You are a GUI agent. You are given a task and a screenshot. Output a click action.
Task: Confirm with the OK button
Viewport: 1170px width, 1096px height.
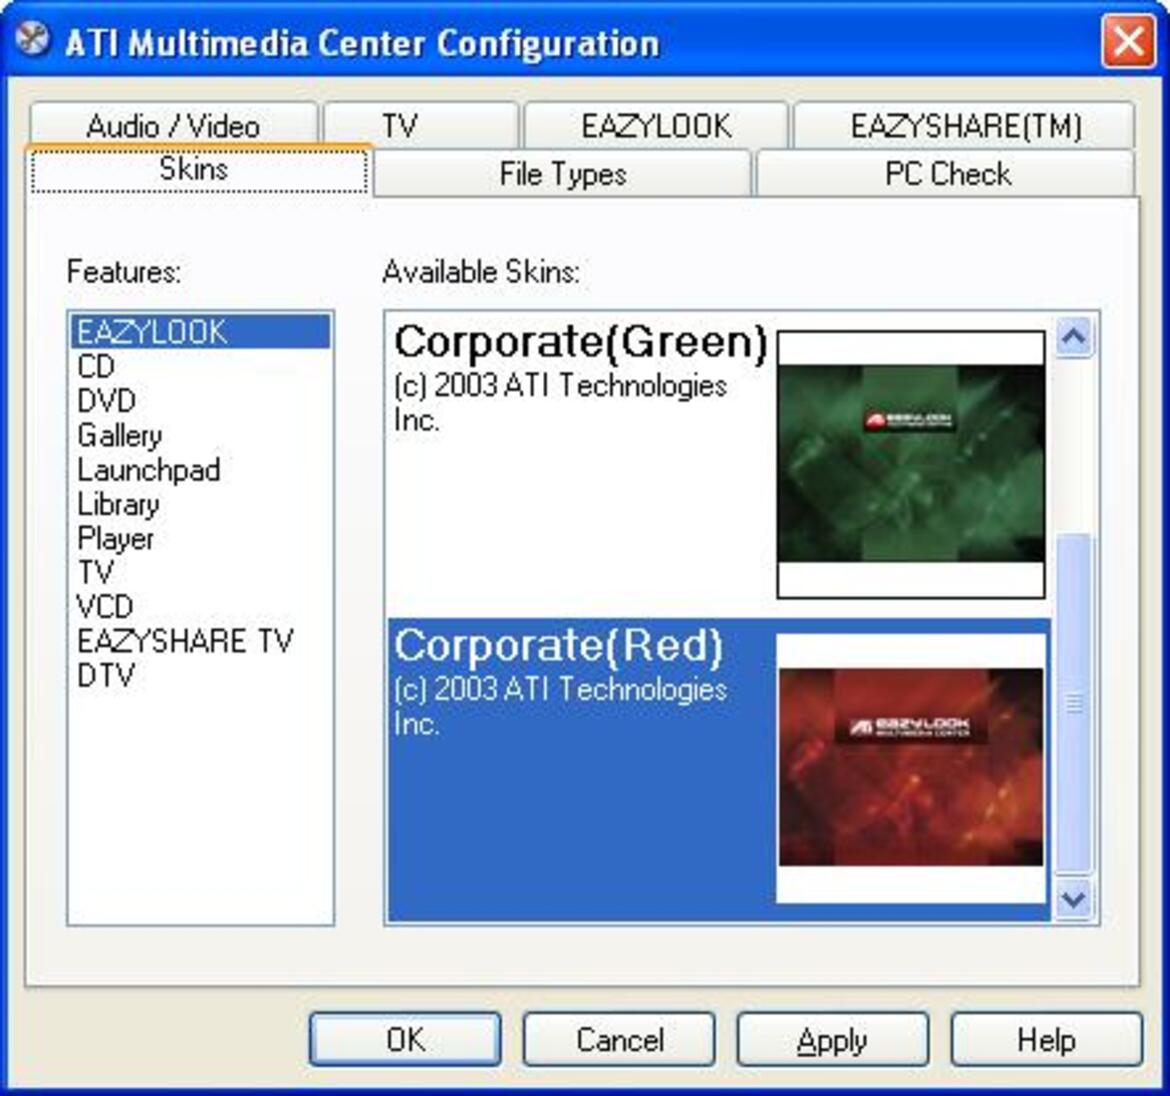pos(405,1039)
